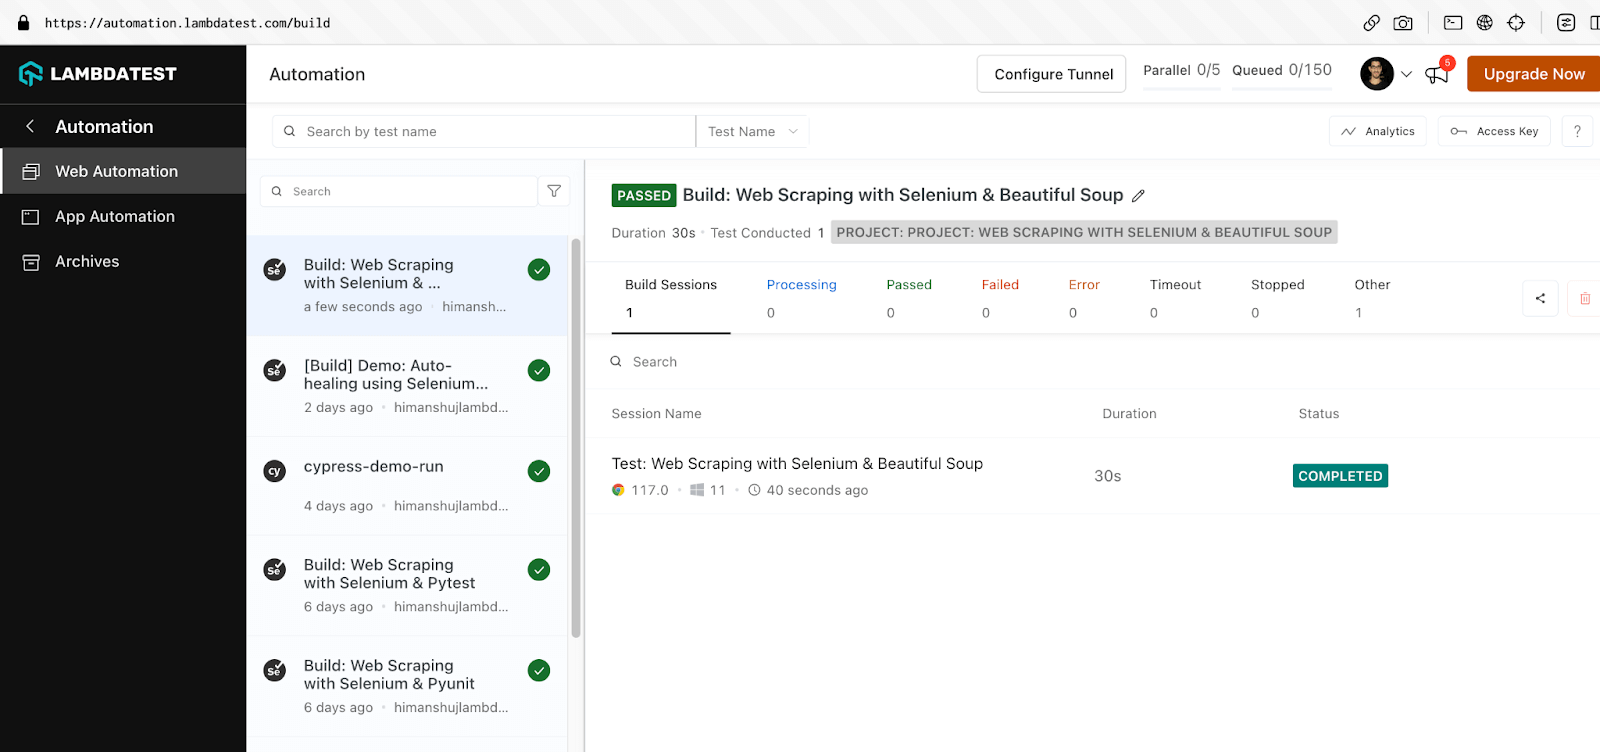Click the PROJECT tag label
The height and width of the screenshot is (752, 1600).
[x=1084, y=232]
